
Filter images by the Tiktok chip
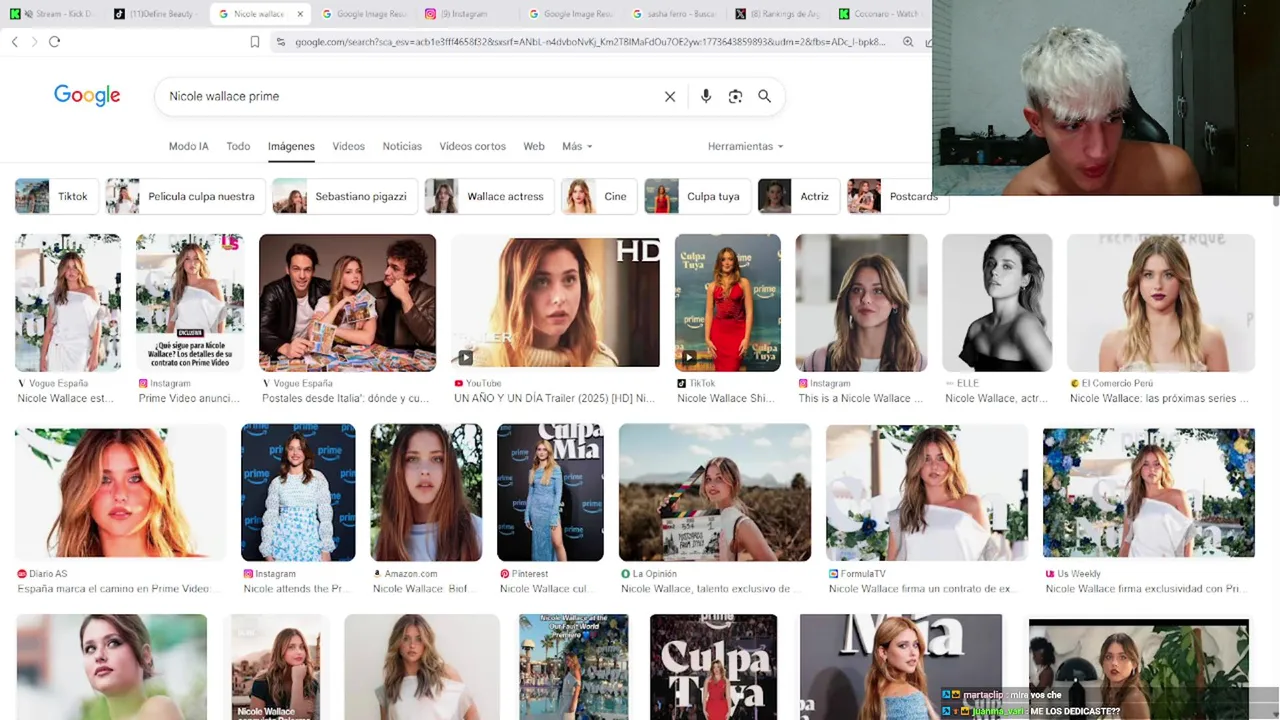pos(57,196)
